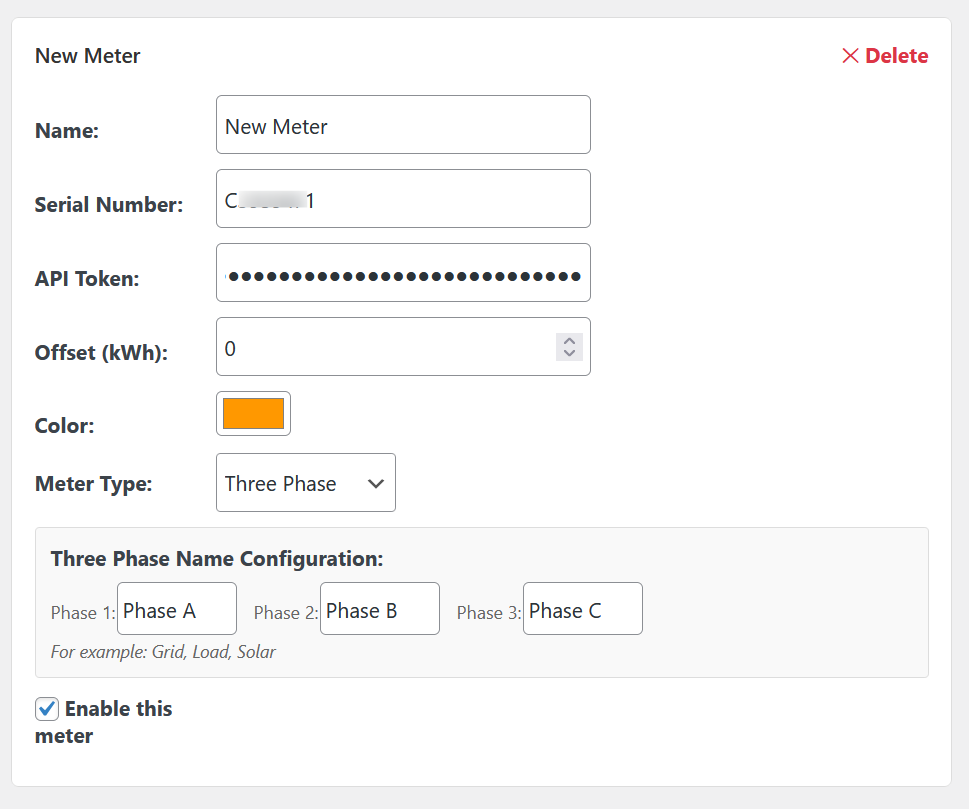Edit the Phase 1 name field

pos(176,609)
